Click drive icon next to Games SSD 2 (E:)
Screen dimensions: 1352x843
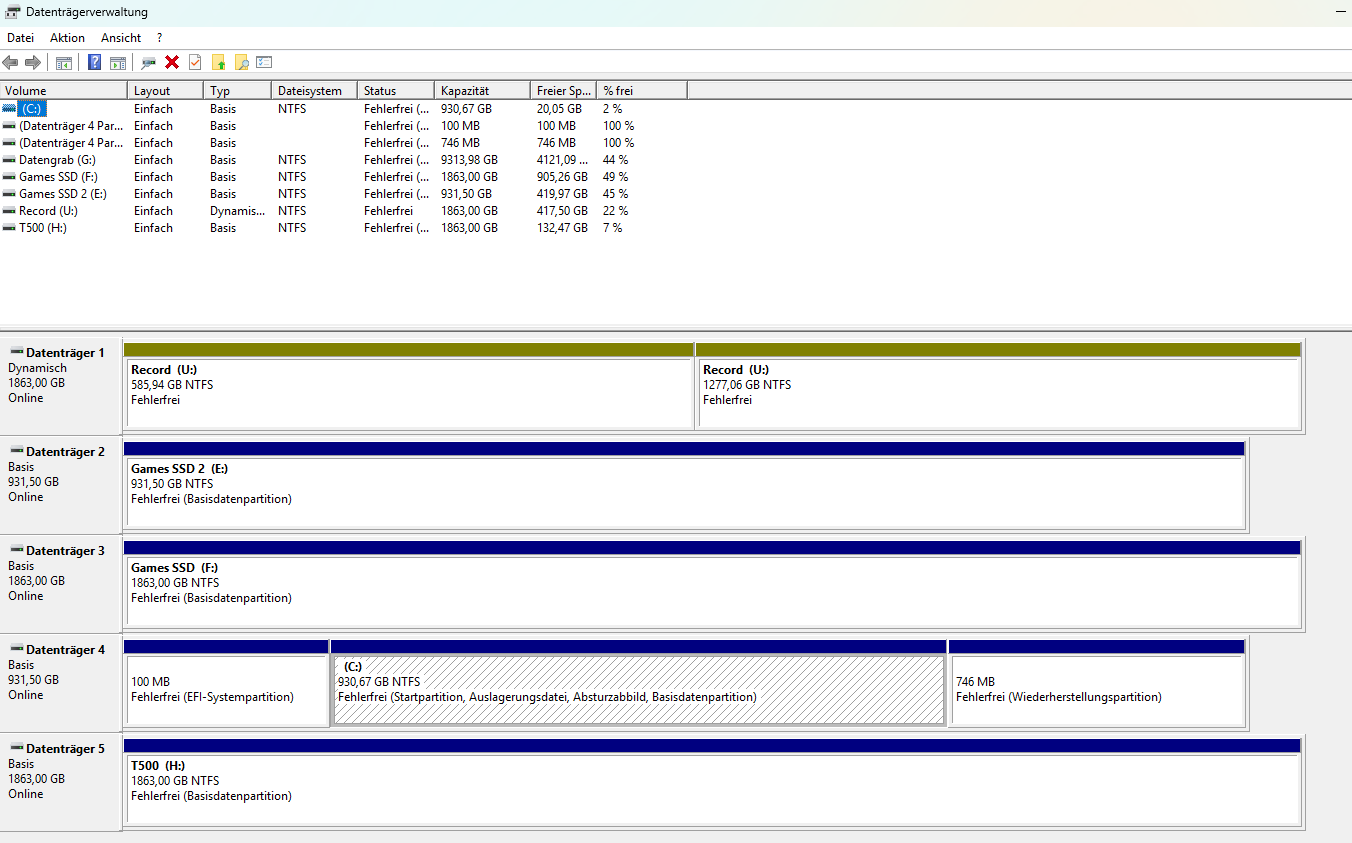(x=9, y=194)
